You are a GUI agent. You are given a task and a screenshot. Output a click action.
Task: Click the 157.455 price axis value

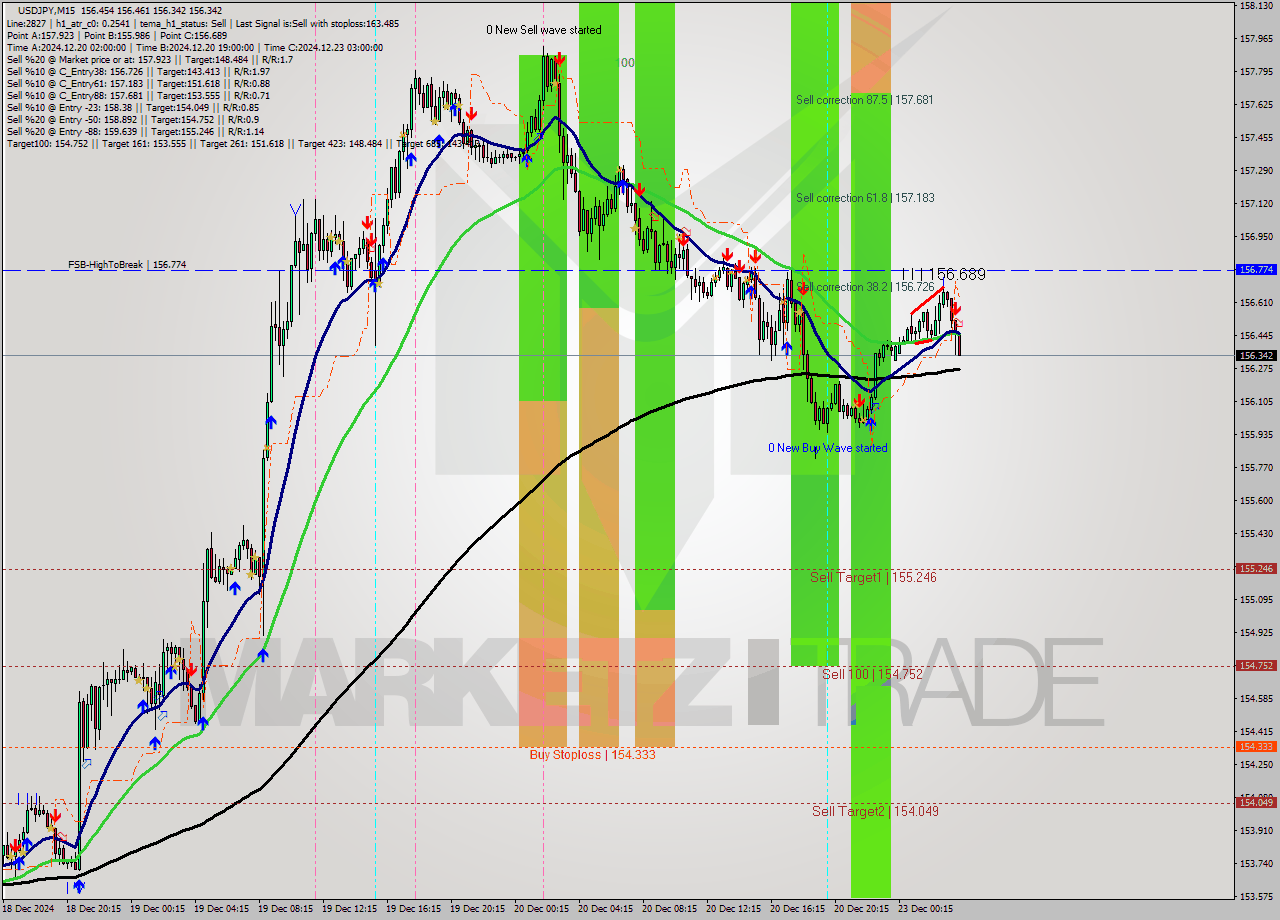[1256, 138]
